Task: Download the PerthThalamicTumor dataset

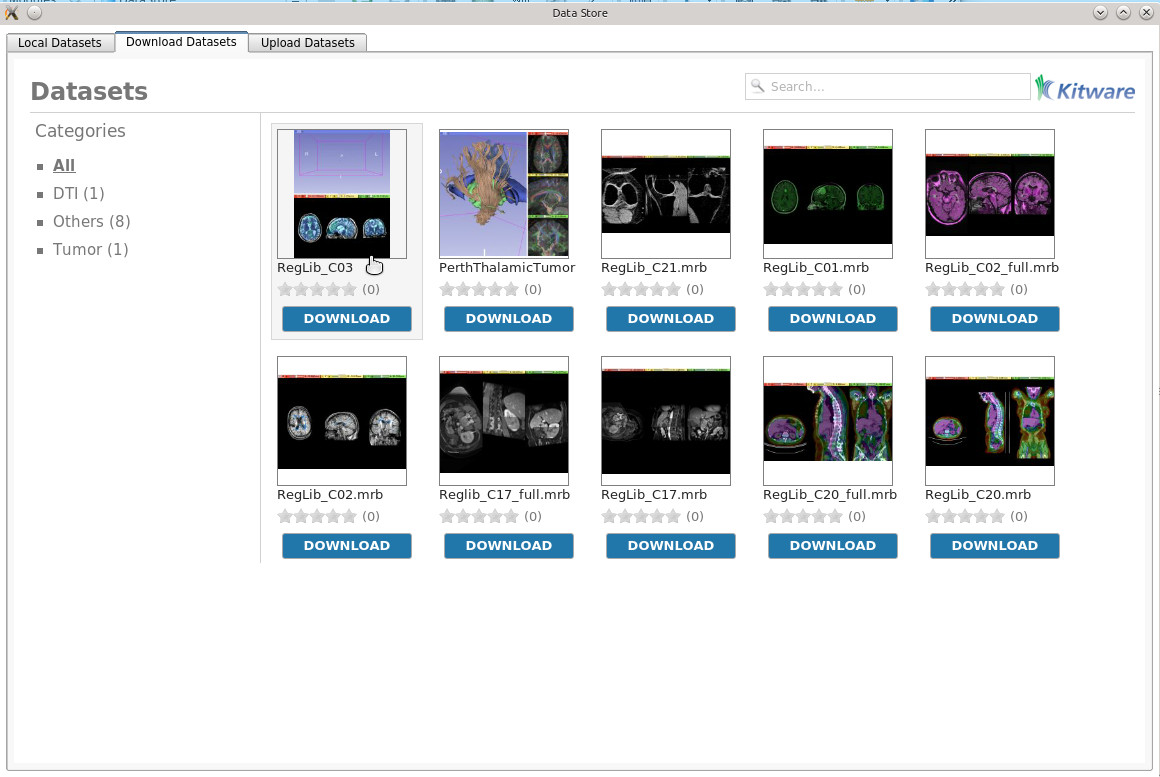Action: tap(508, 319)
